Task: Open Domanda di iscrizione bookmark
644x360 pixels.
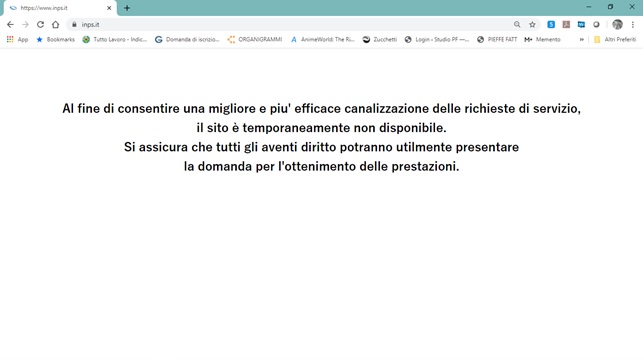Action: point(187,39)
